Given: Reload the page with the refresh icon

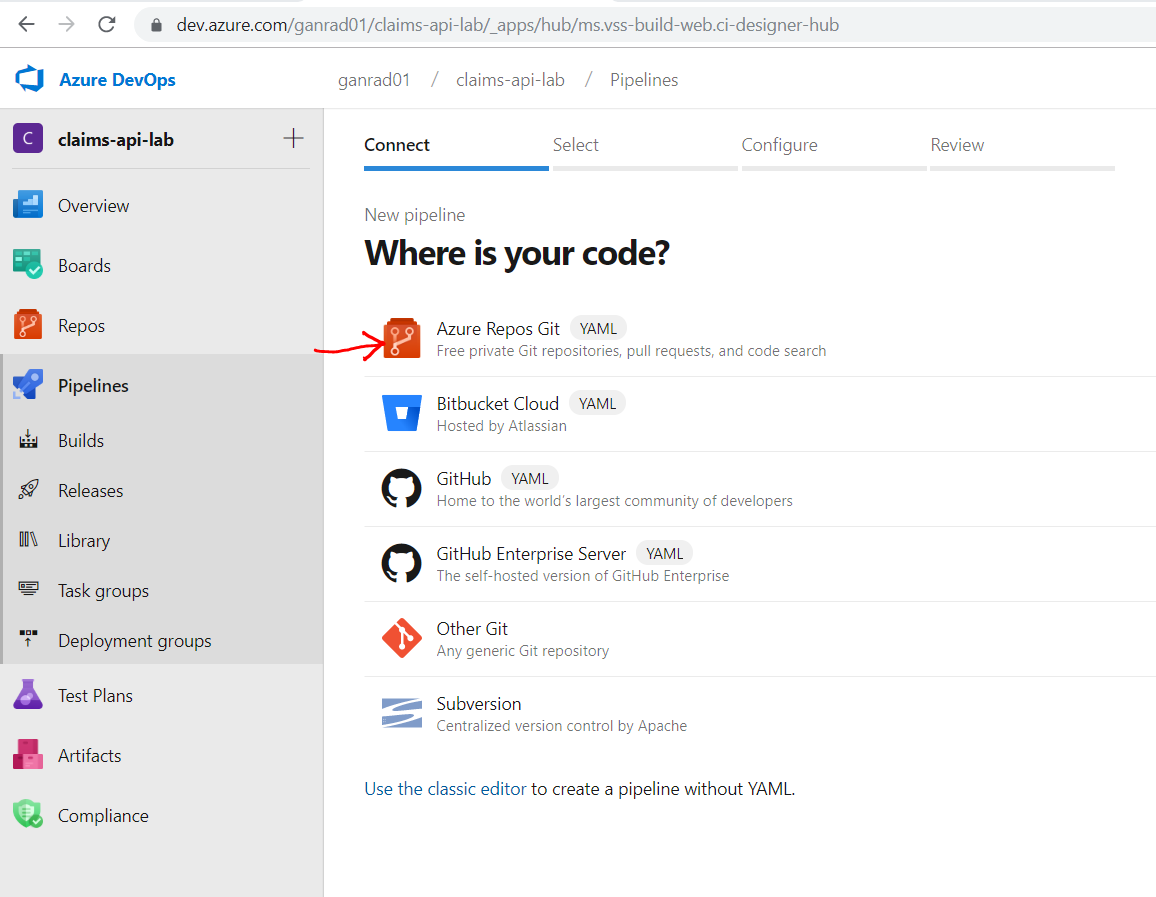Looking at the screenshot, I should 107,24.
